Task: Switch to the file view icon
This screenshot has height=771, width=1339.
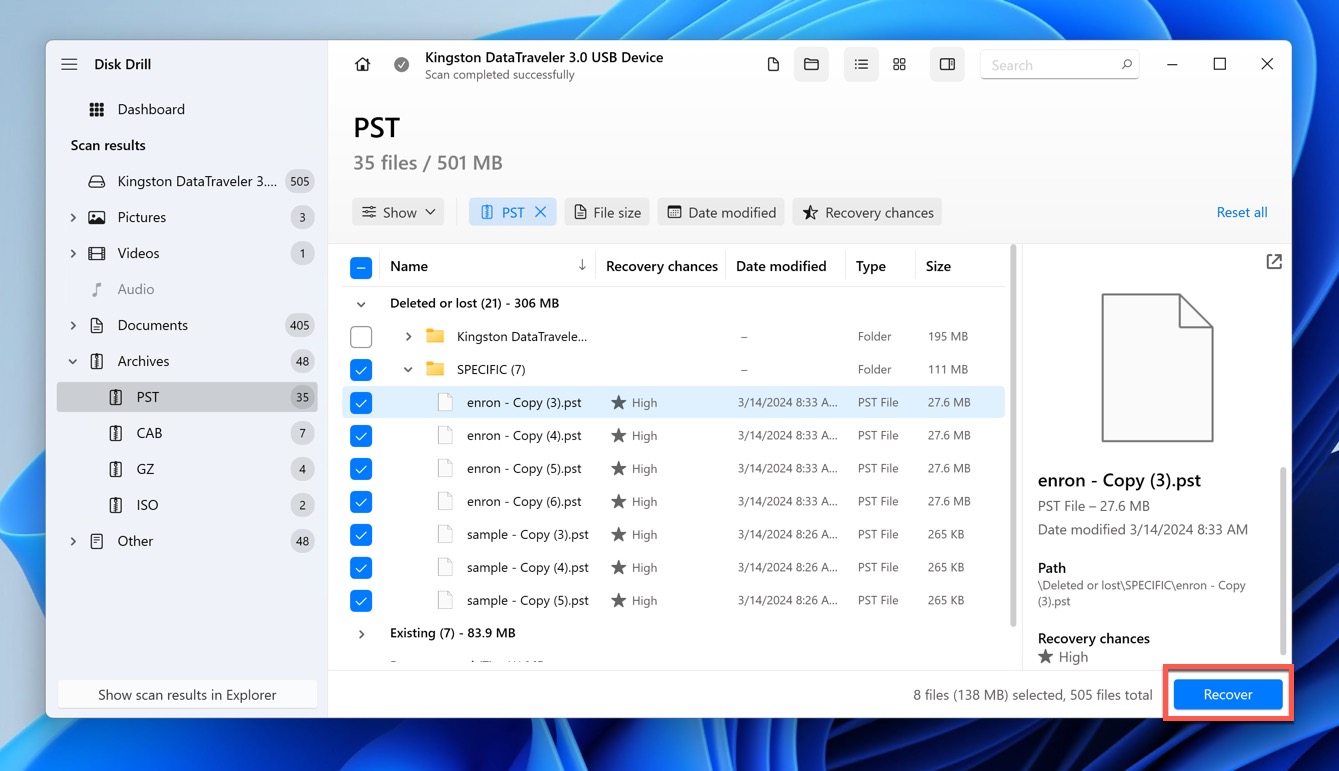Action: click(x=773, y=64)
